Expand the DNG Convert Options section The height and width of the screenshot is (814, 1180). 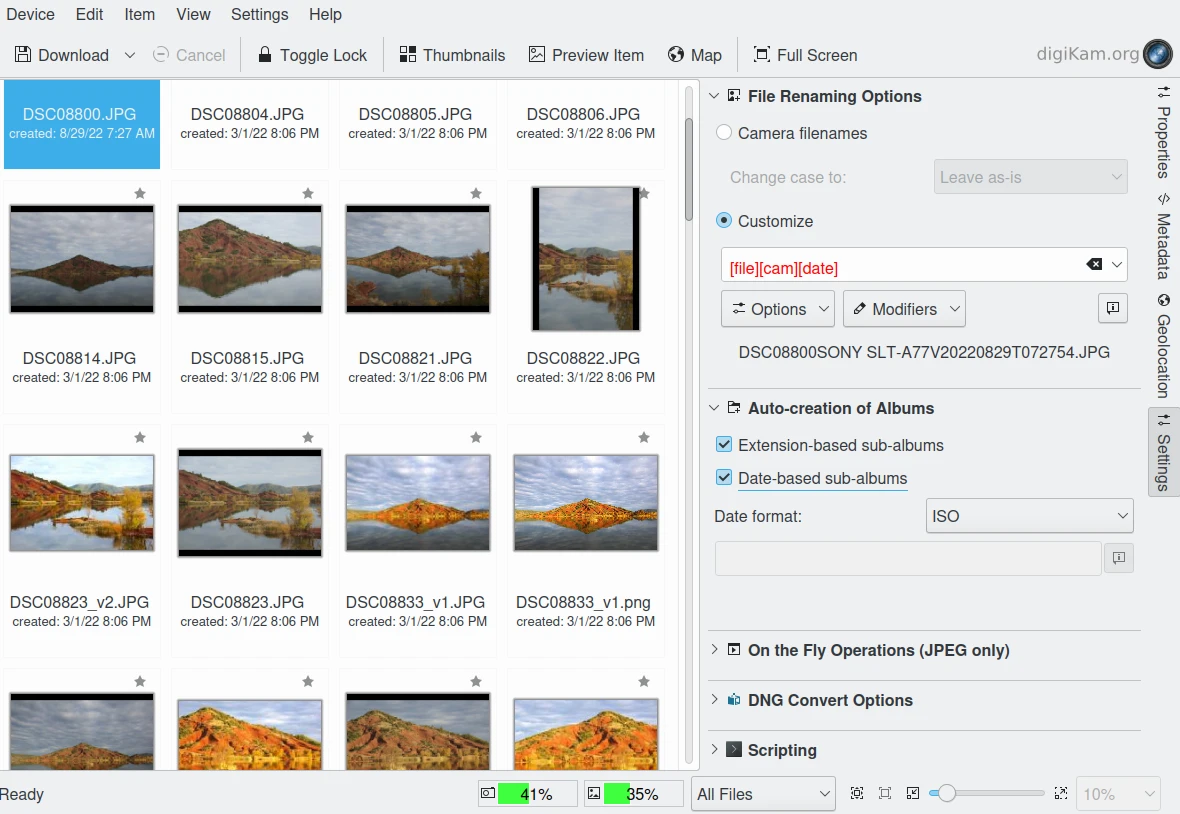pyautogui.click(x=830, y=700)
